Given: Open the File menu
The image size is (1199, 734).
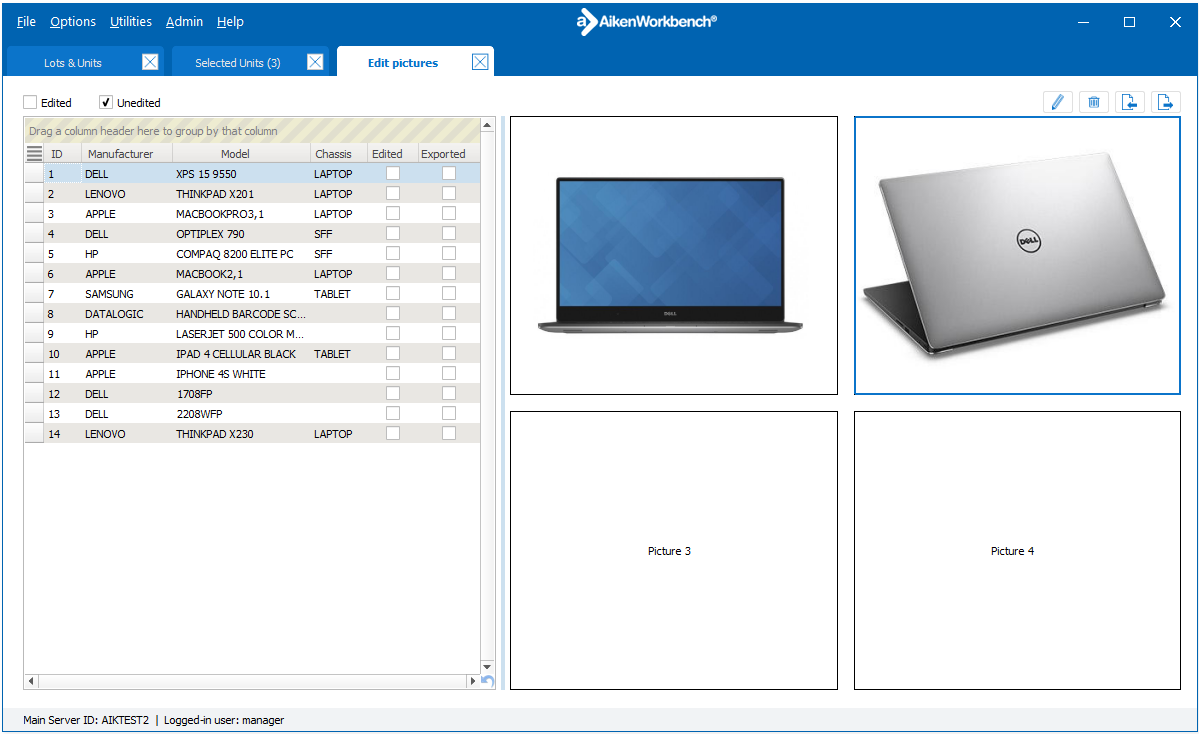Looking at the screenshot, I should click(x=26, y=21).
